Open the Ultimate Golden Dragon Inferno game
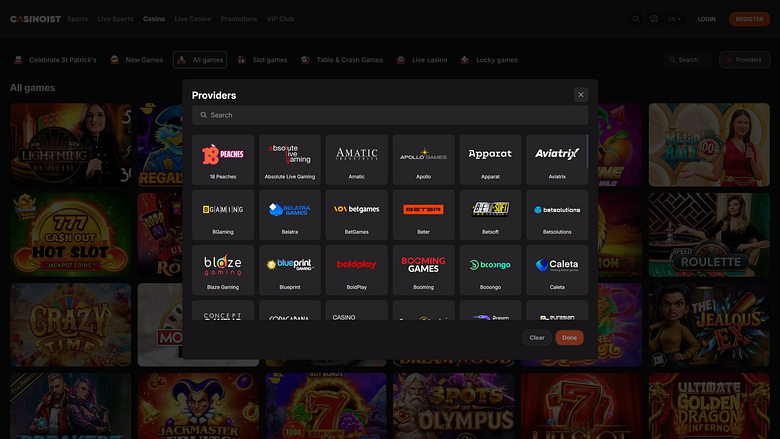 pos(709,406)
